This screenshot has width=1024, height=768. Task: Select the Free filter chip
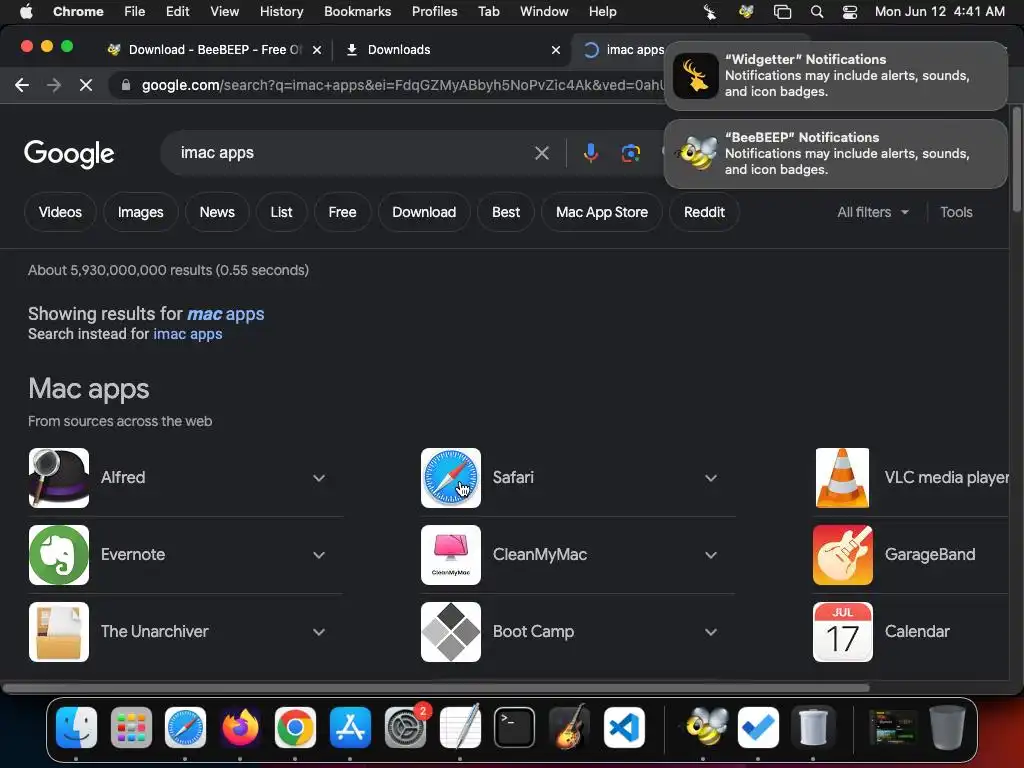pyautogui.click(x=342, y=212)
